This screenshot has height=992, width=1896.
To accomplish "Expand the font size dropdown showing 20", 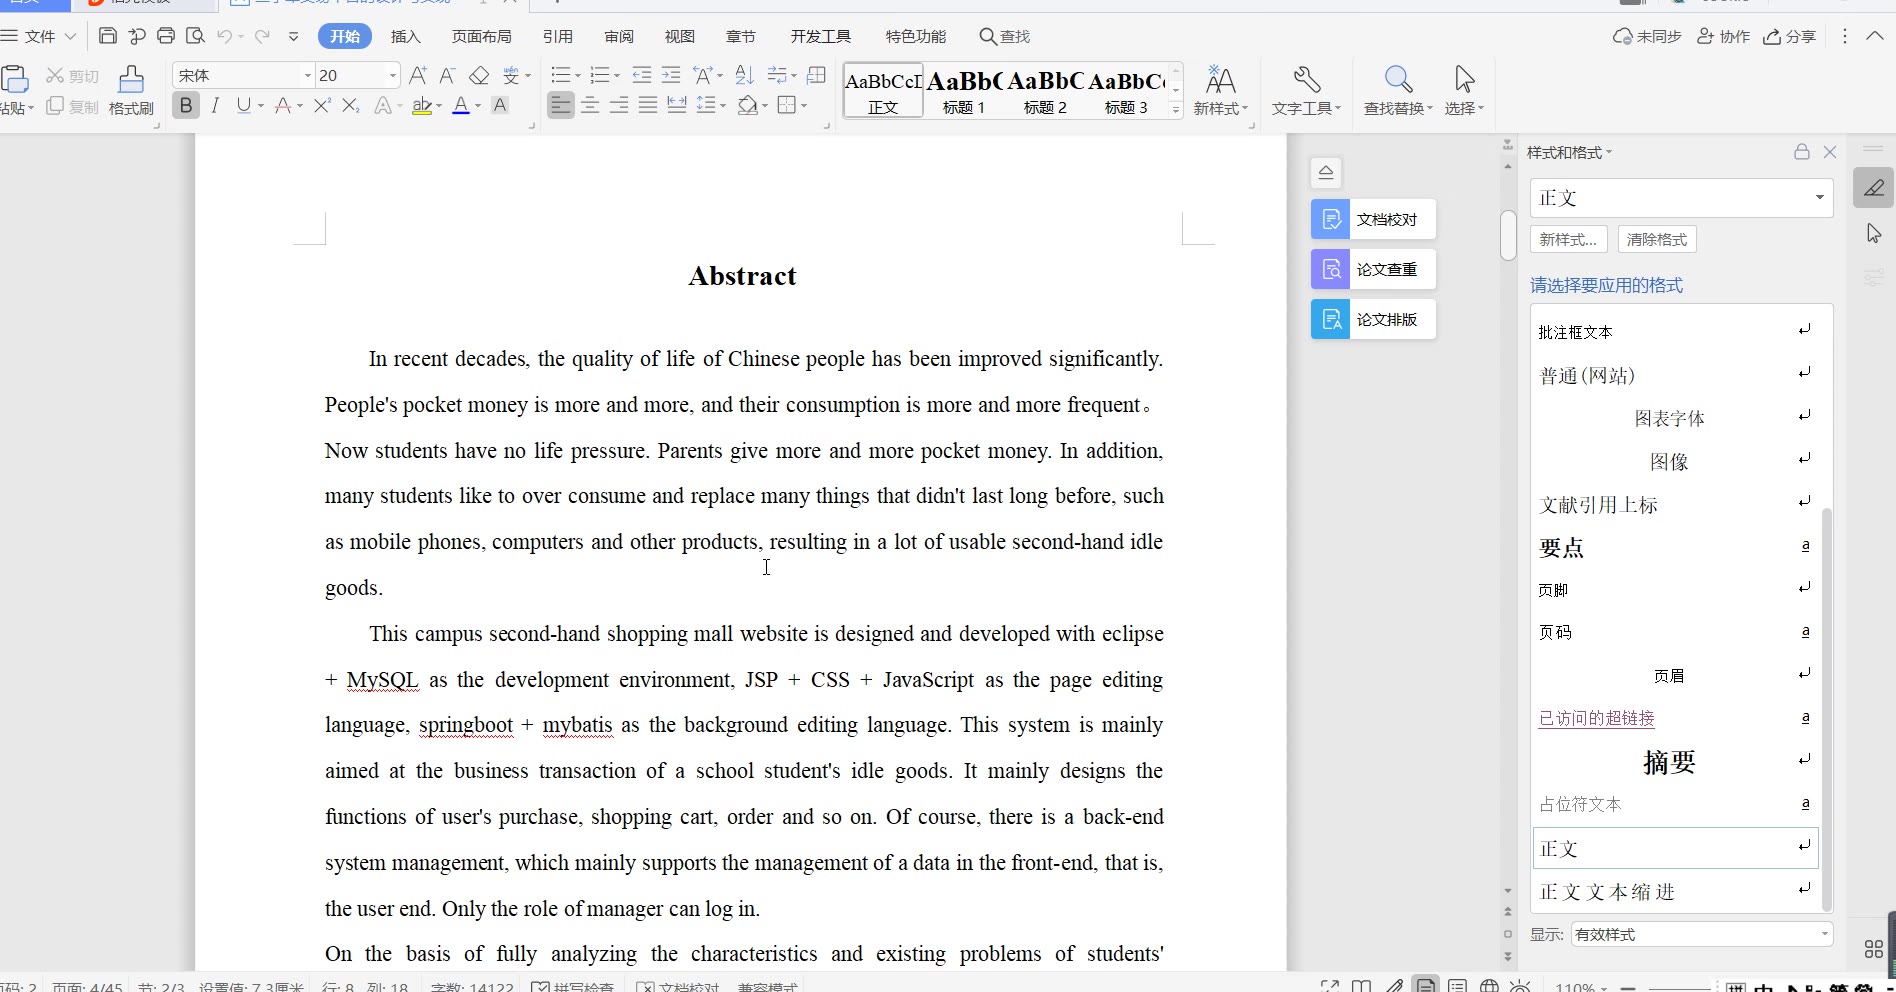I will tap(392, 76).
